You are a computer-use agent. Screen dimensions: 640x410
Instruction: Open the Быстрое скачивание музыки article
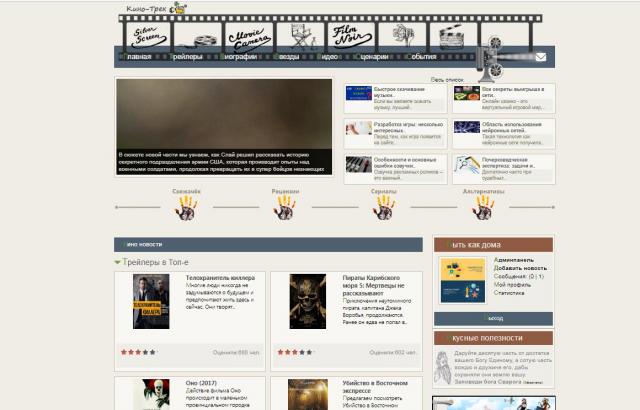tap(399, 92)
